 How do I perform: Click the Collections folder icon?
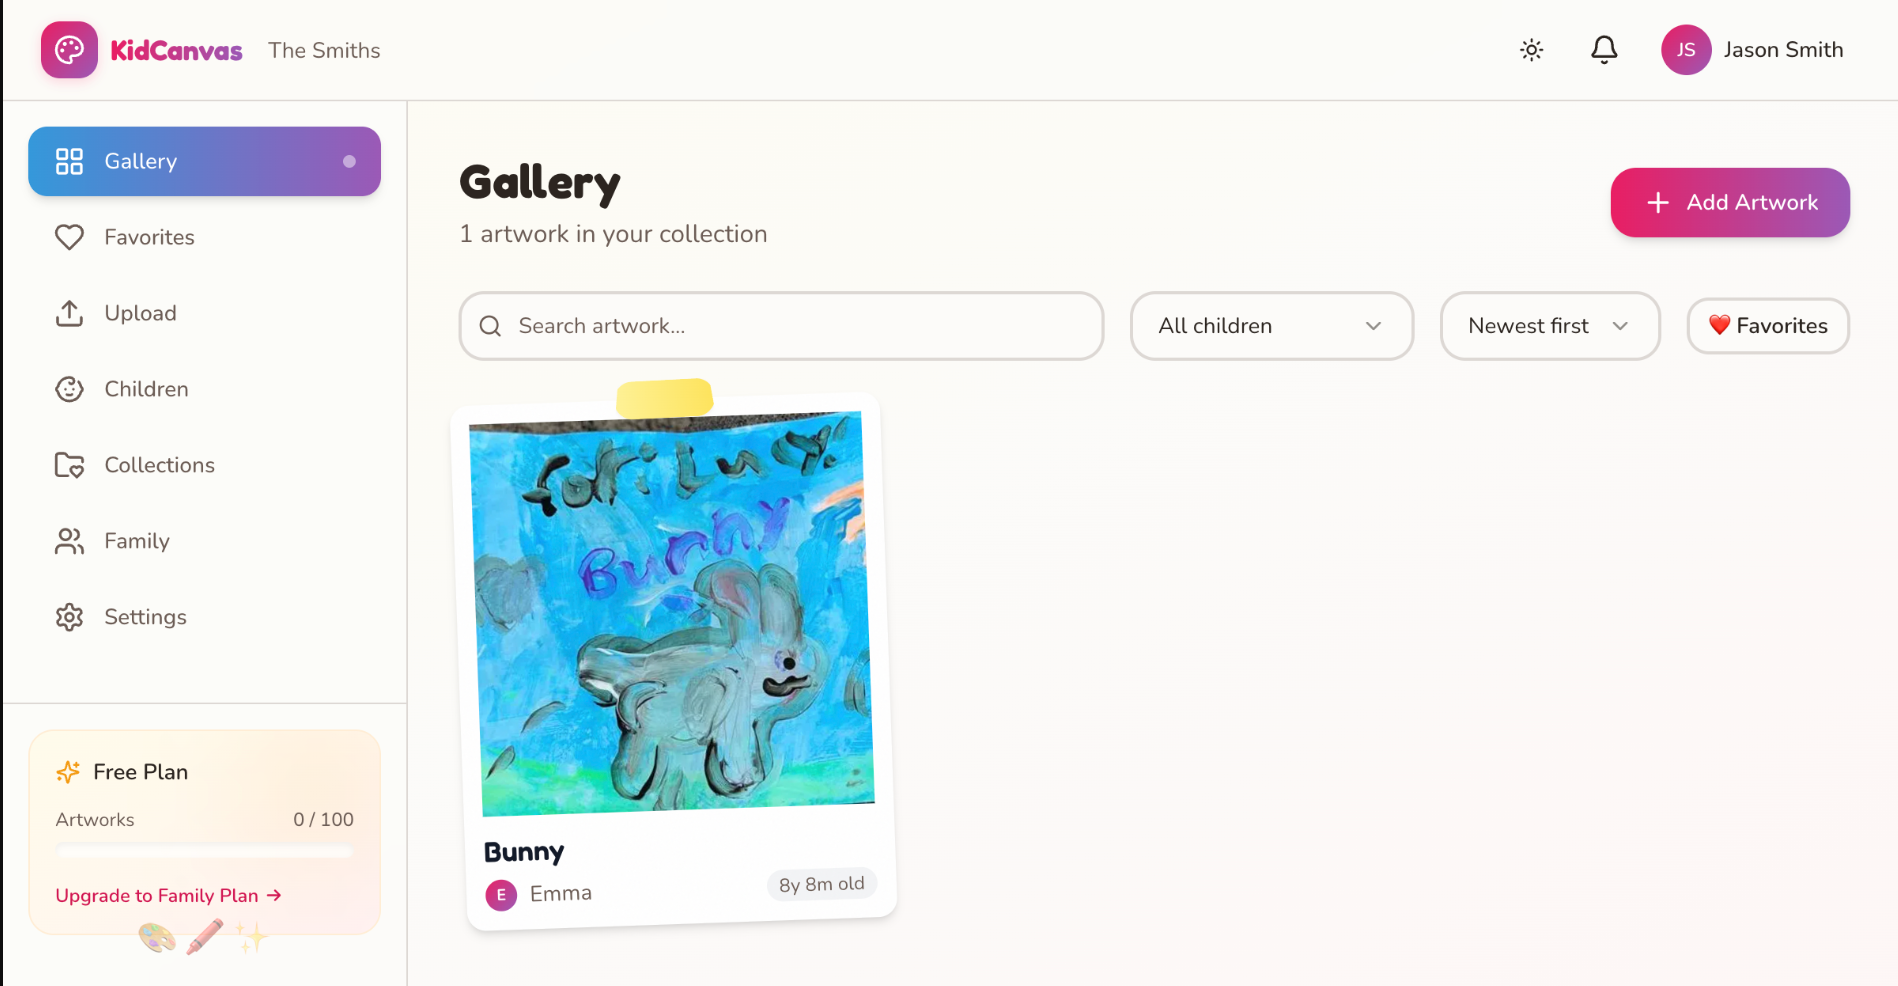click(68, 465)
